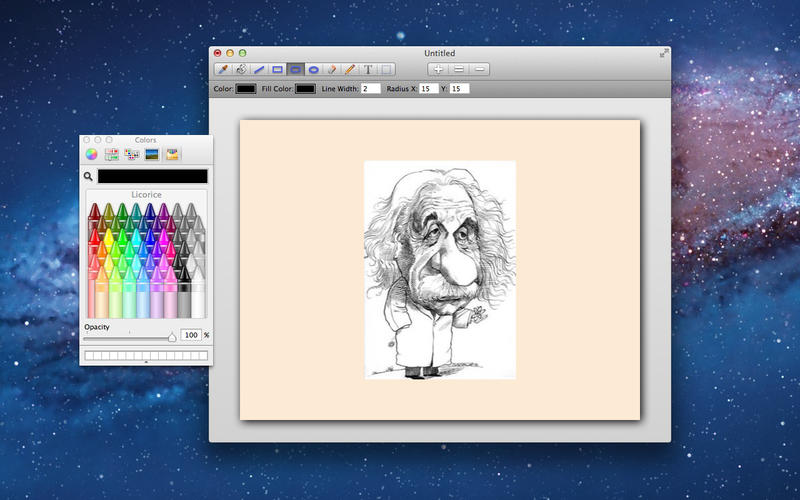Click the current black color preview bar

point(153,176)
